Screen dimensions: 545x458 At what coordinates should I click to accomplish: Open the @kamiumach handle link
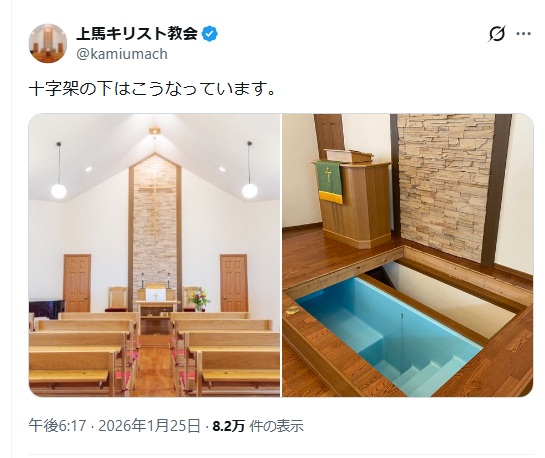tap(122, 54)
